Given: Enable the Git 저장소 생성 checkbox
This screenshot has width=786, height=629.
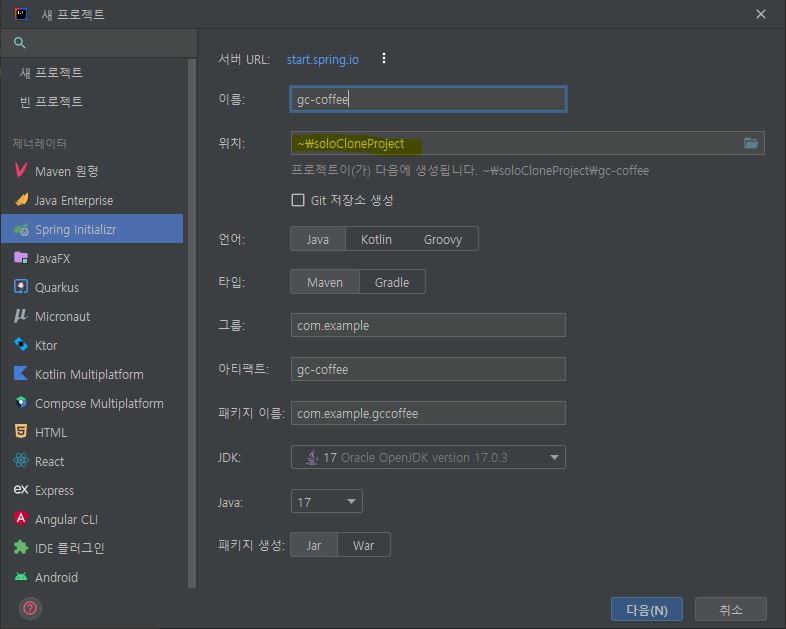Looking at the screenshot, I should coord(298,200).
